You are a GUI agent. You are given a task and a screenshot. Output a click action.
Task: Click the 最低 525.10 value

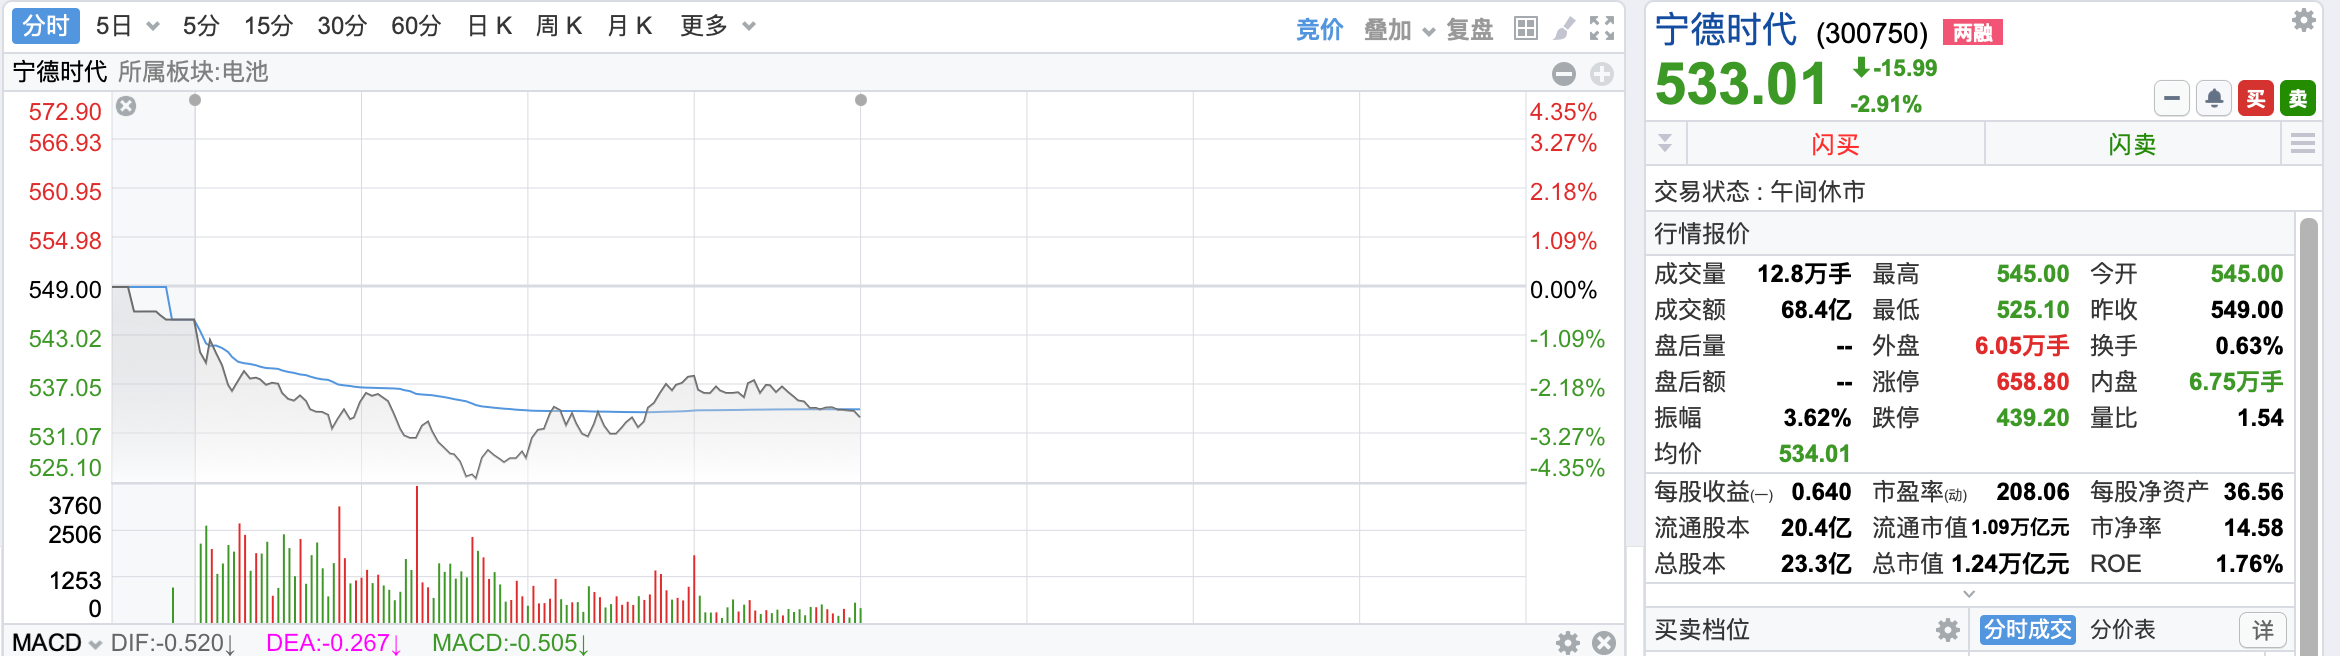pyautogui.click(x=2032, y=310)
